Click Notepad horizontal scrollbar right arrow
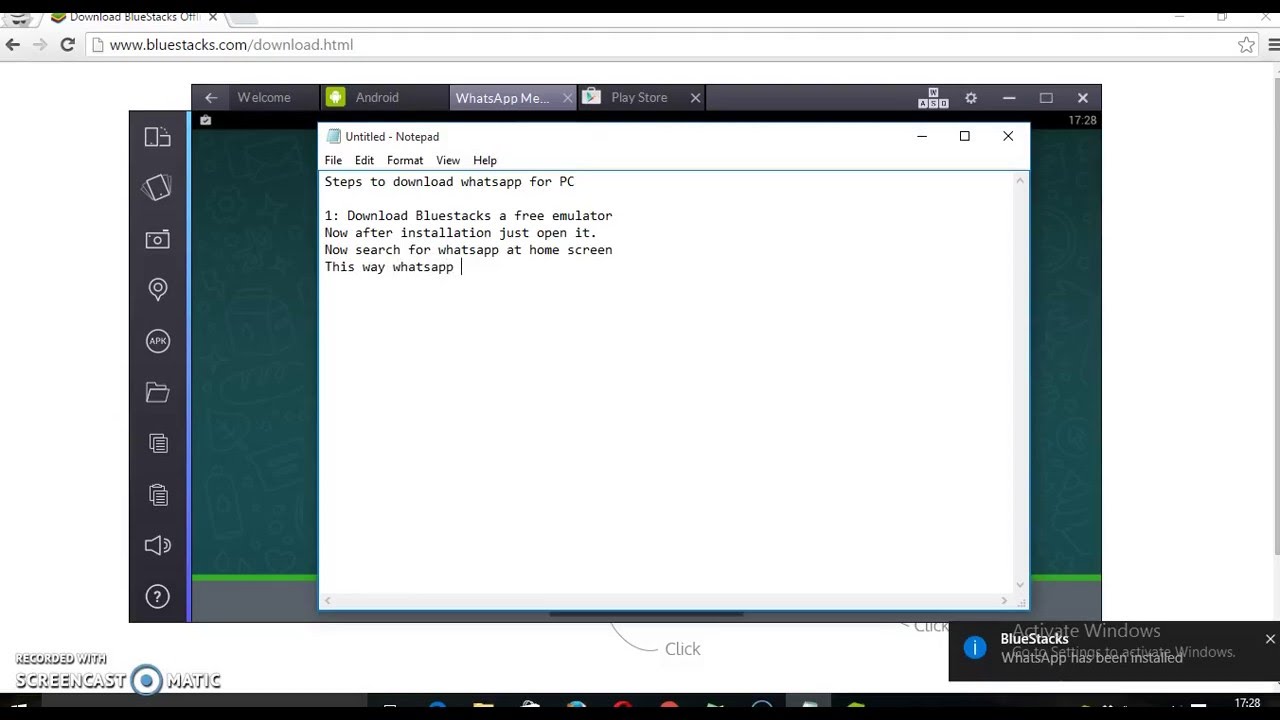Image resolution: width=1280 pixels, height=720 pixels. coord(1004,601)
